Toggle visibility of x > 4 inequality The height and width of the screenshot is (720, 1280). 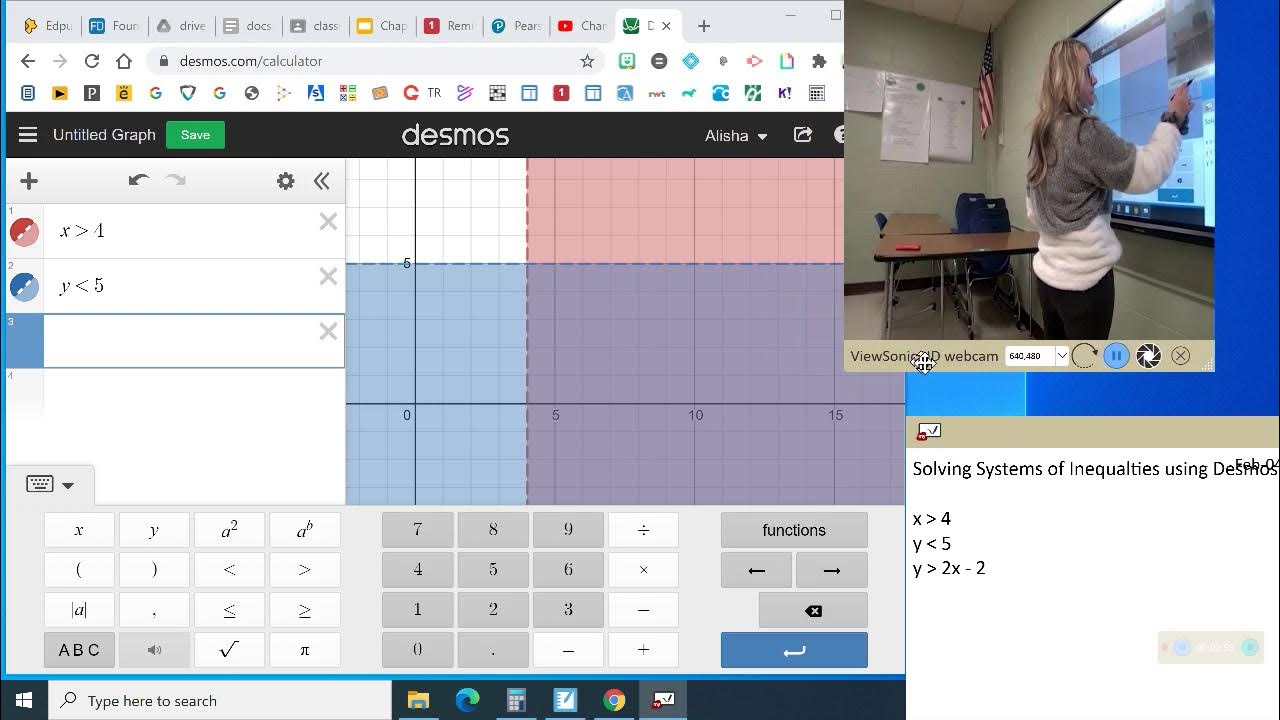[x=24, y=232]
